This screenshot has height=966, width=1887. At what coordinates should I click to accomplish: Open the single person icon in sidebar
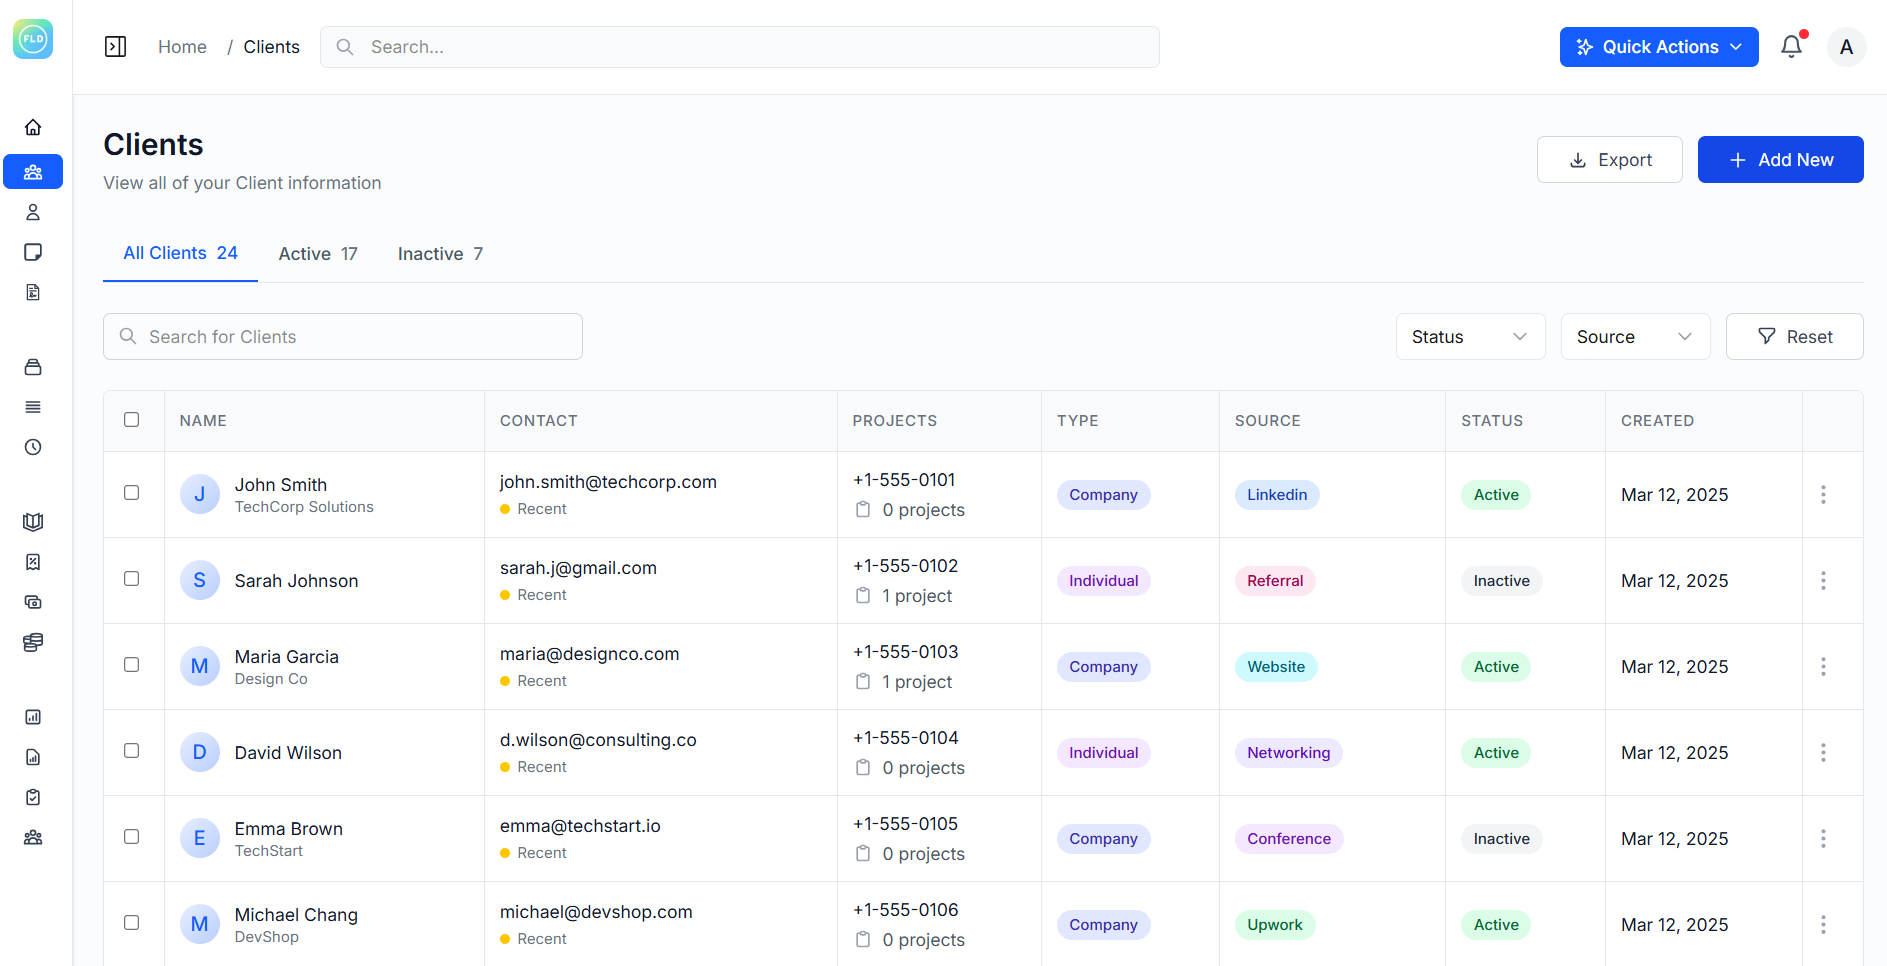tap(33, 212)
